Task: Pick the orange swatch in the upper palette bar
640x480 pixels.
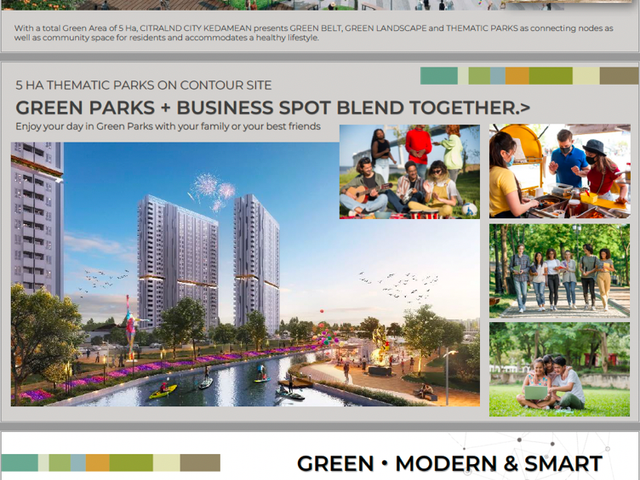Action: [x=517, y=76]
